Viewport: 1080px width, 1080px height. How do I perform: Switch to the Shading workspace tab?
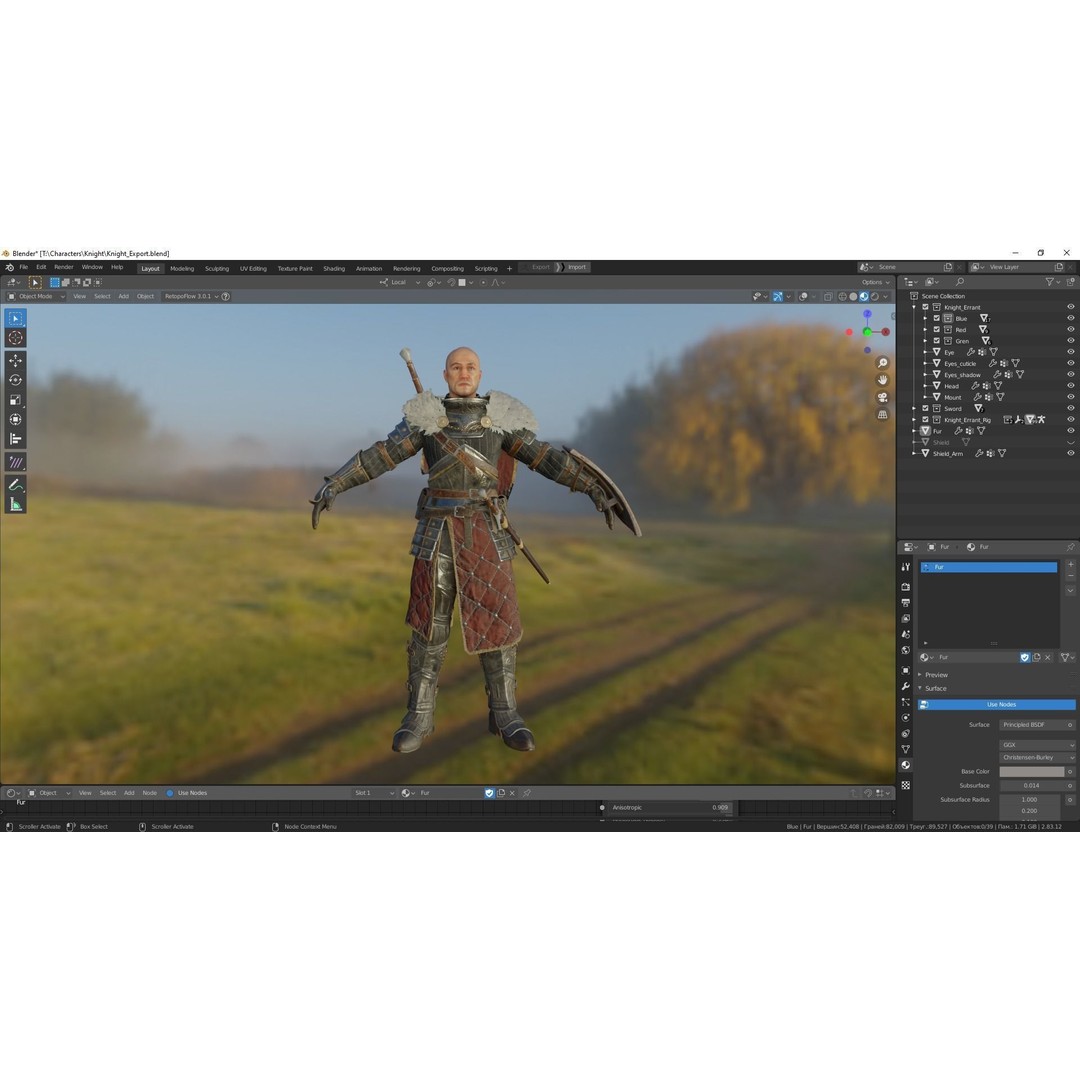pyautogui.click(x=334, y=269)
